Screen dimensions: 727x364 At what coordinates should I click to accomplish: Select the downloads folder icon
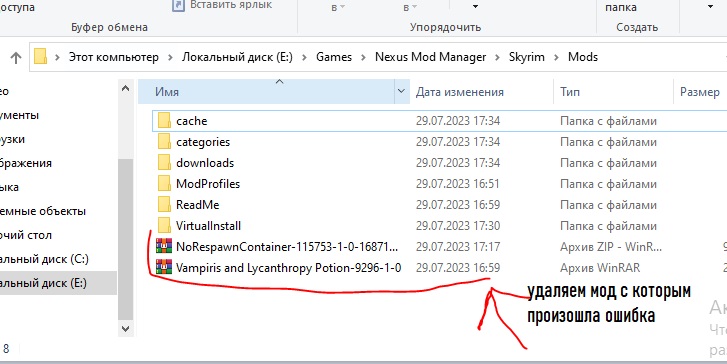pos(164,163)
